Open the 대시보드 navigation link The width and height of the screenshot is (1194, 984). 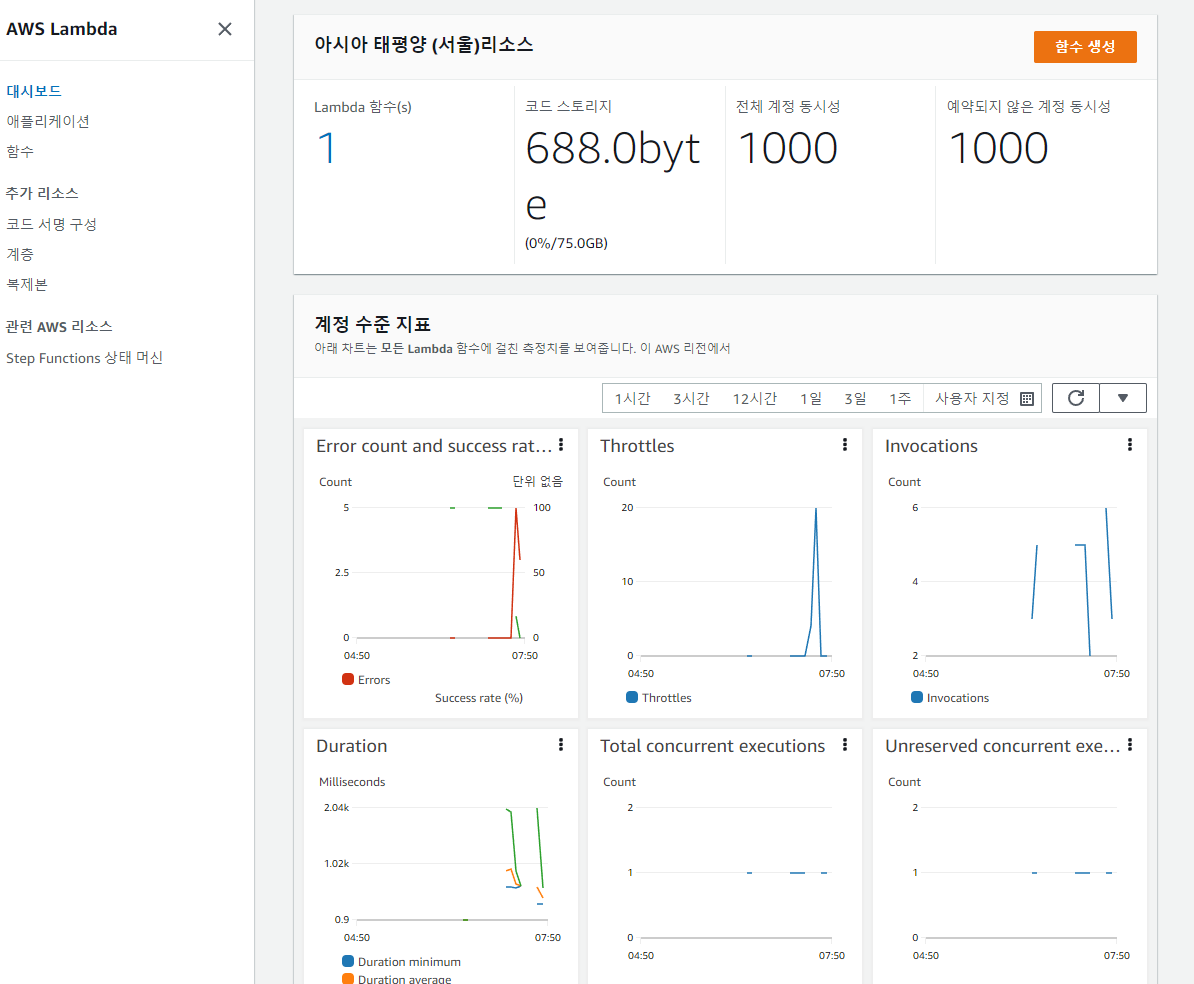click(34, 91)
